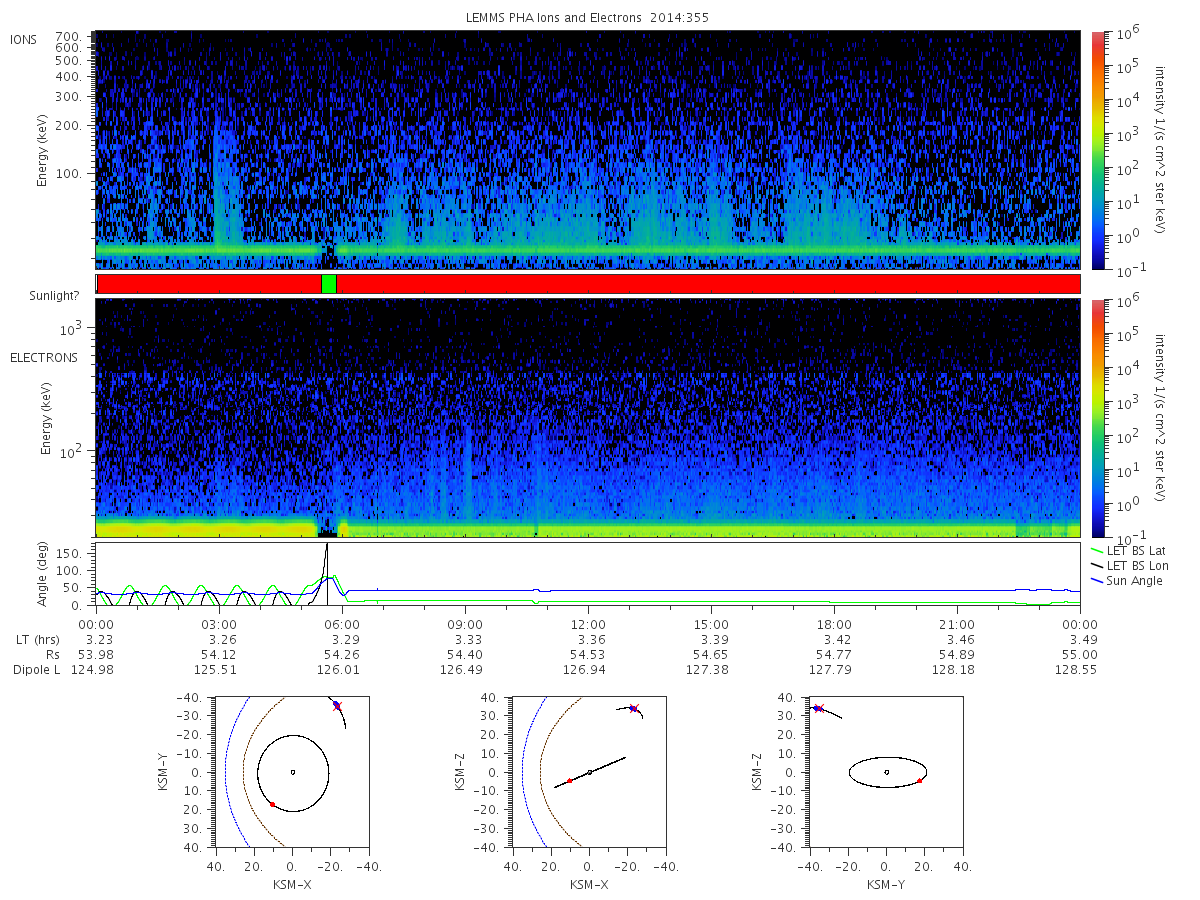Click the spacecraft marker in KSM-X KSM-Z plot
The height and width of the screenshot is (900, 1200).
(x=633, y=708)
